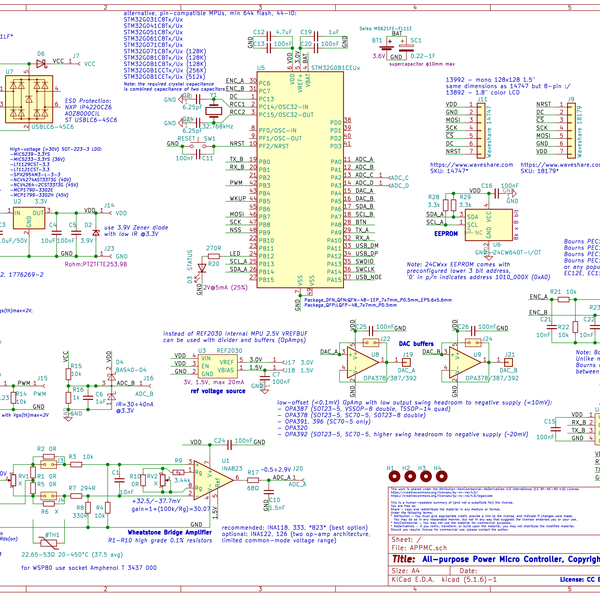Click the SWDIO net label
The height and width of the screenshot is (600, 600).
pyautogui.click(x=365, y=261)
